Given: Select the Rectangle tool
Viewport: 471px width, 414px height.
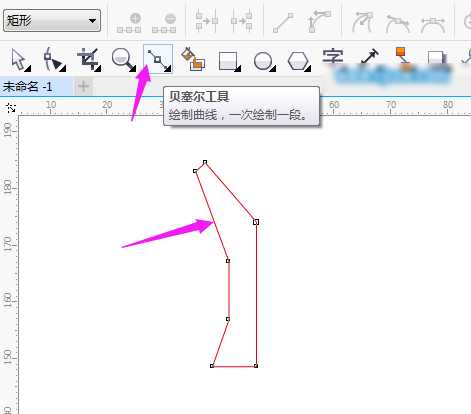Looking at the screenshot, I should pos(228,61).
